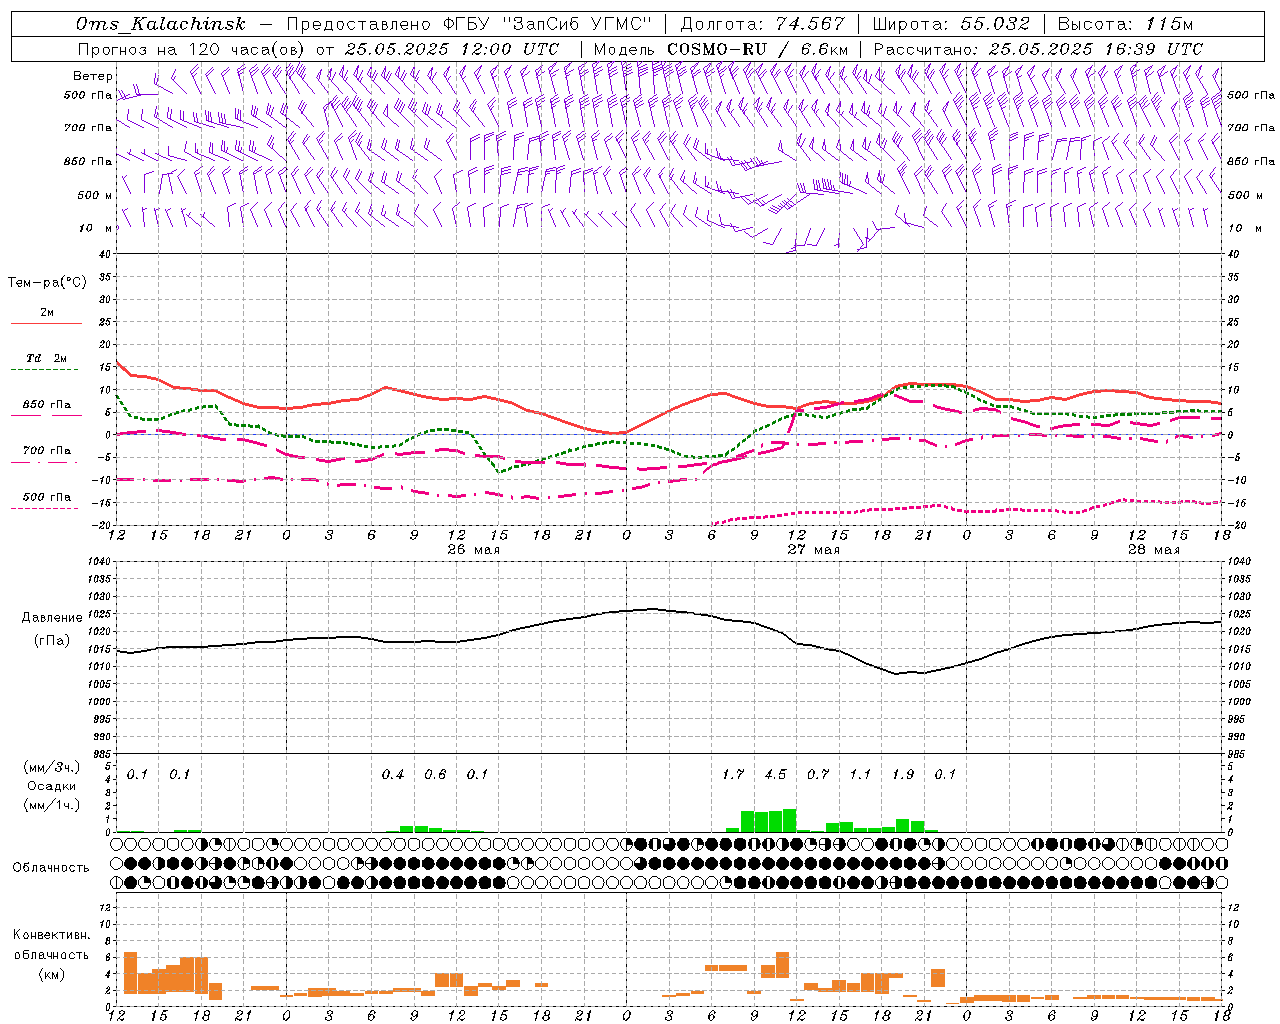This screenshot has height=1024, width=1280.
Task: Click the provider text ФГБУ "ЗапСиб УГМС"
Action: tap(548, 24)
